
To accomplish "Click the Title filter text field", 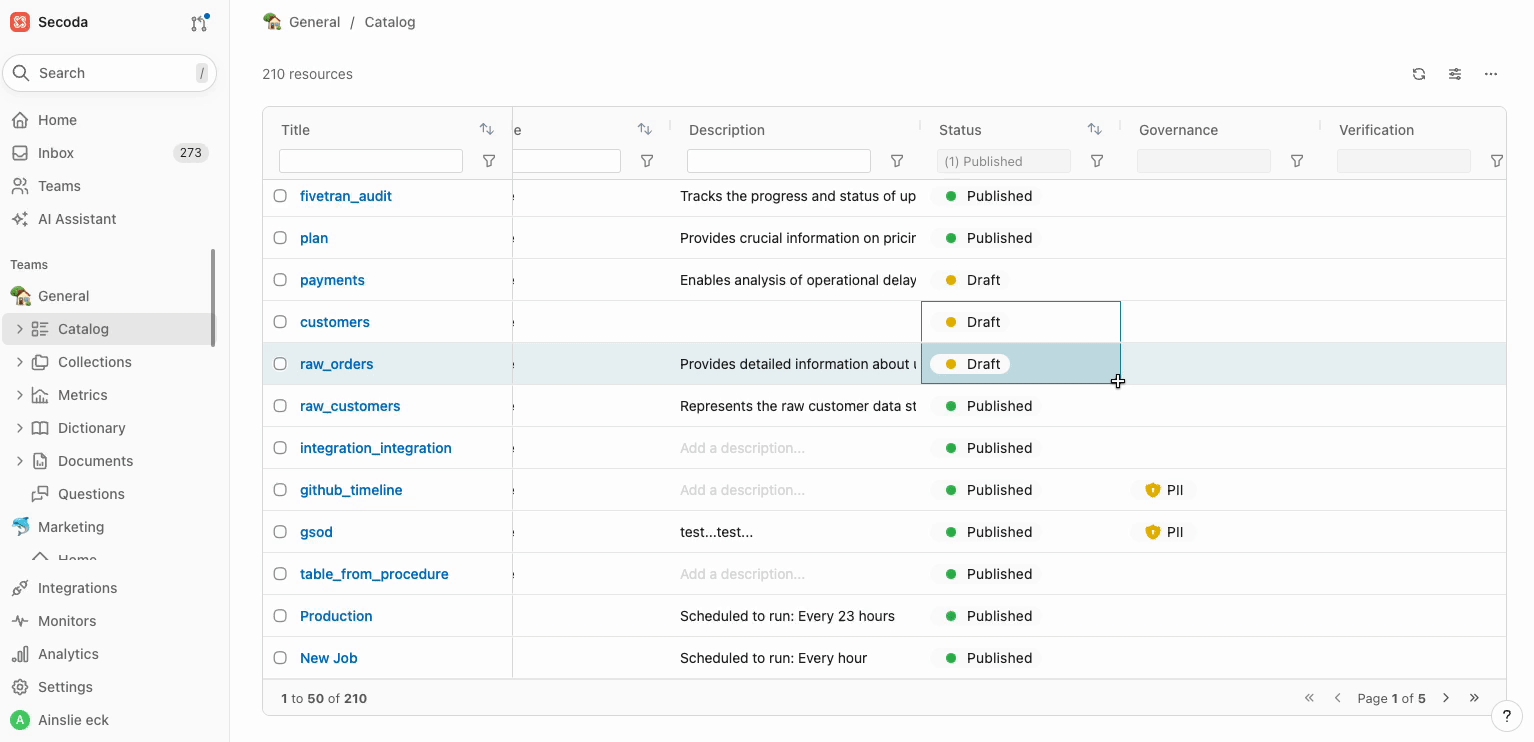I will [x=370, y=161].
